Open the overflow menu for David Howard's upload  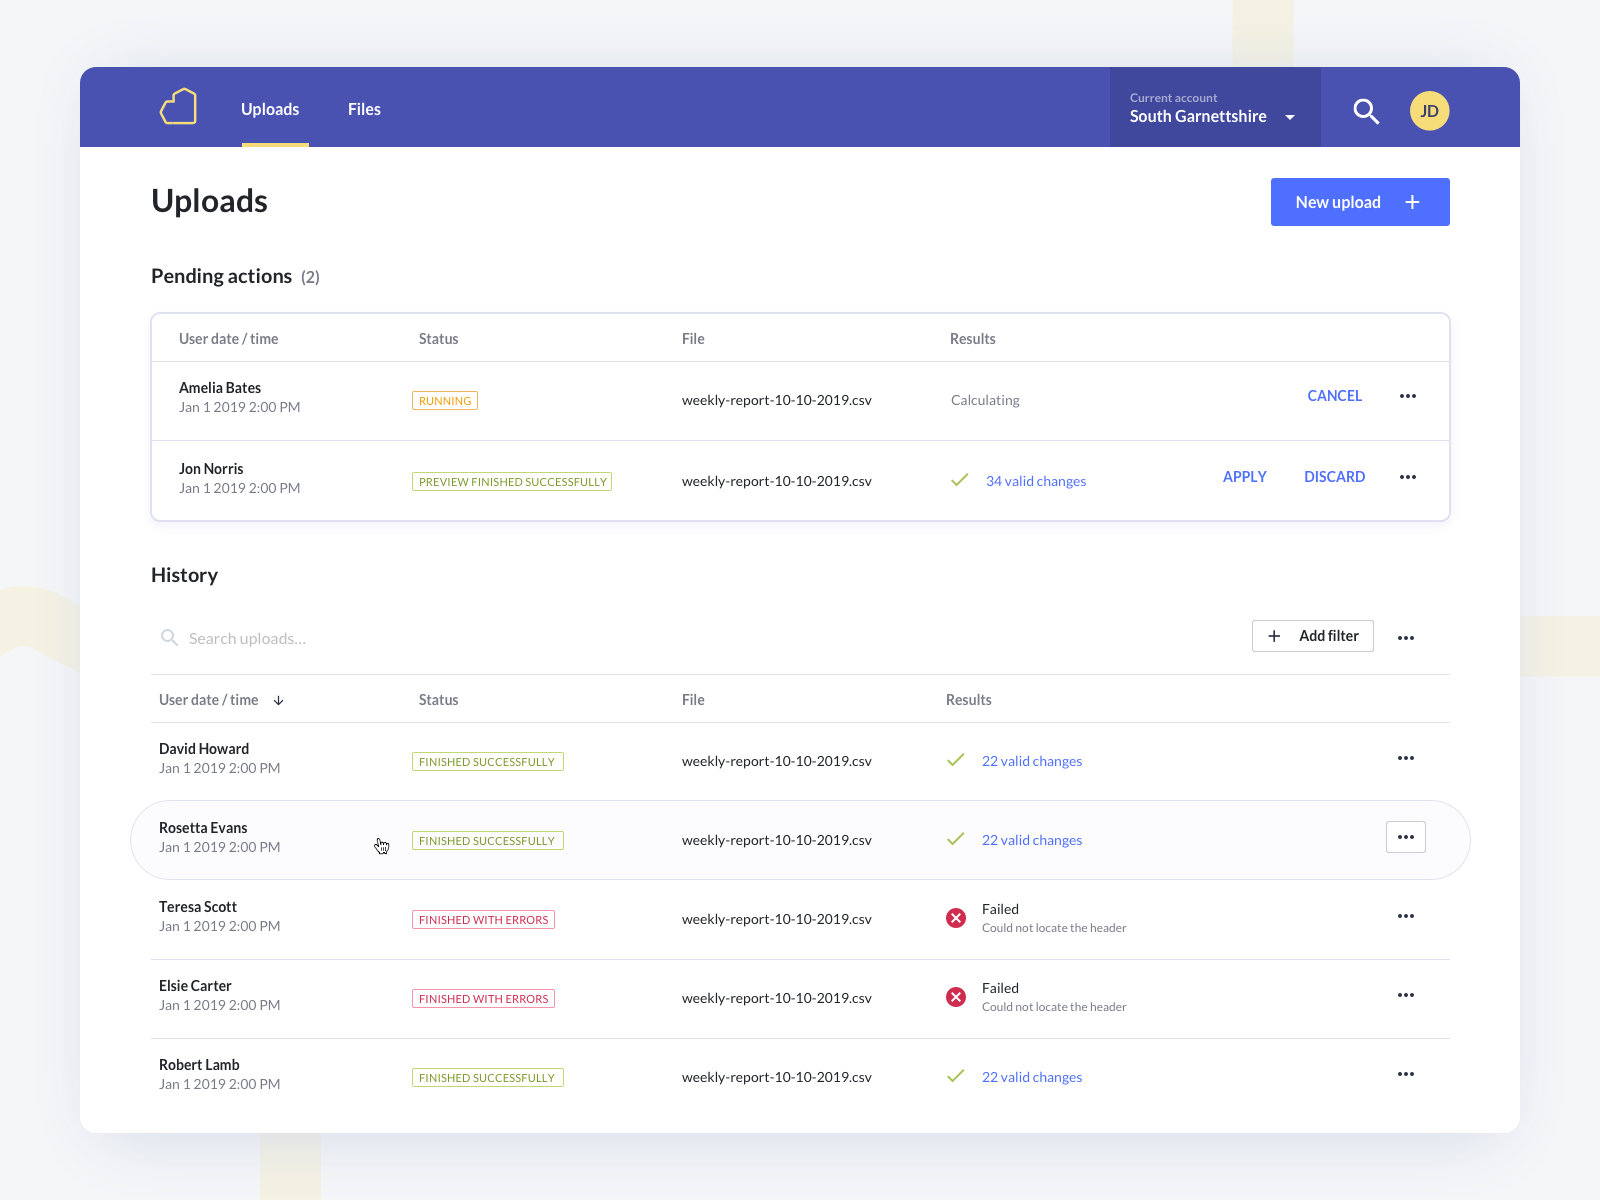coord(1406,758)
